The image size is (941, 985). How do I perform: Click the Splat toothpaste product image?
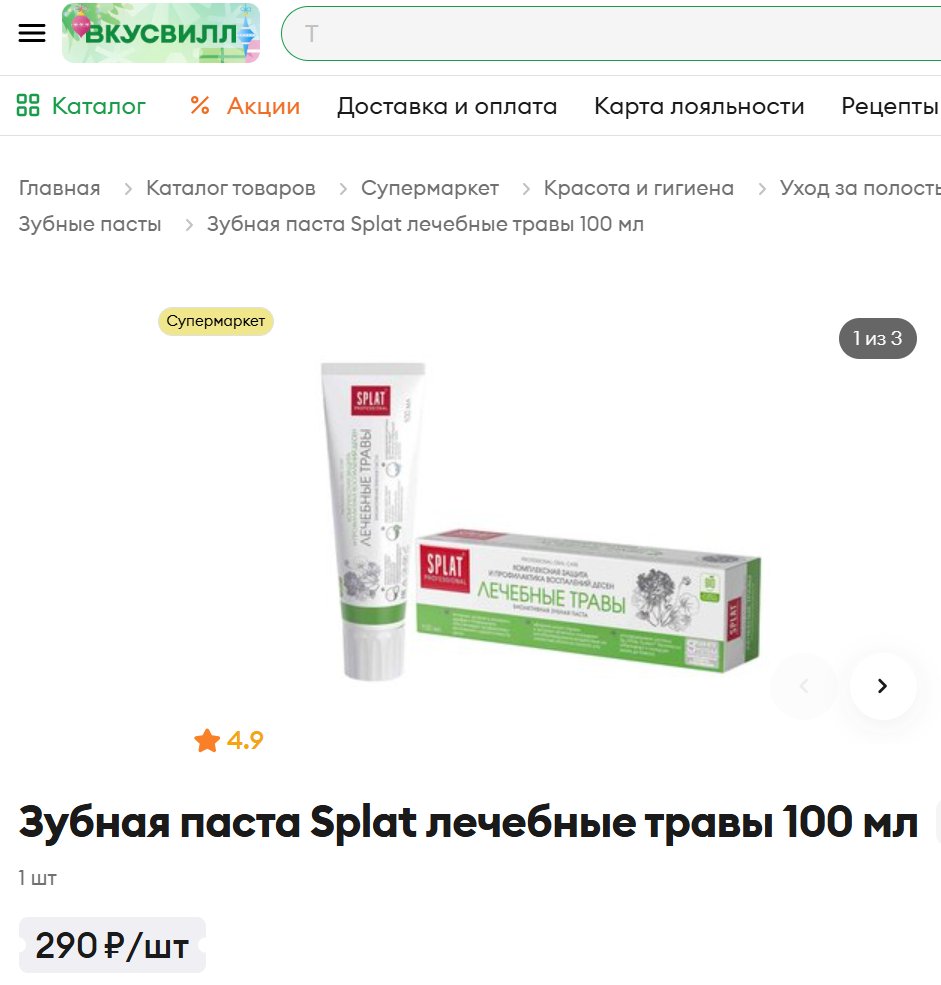540,521
